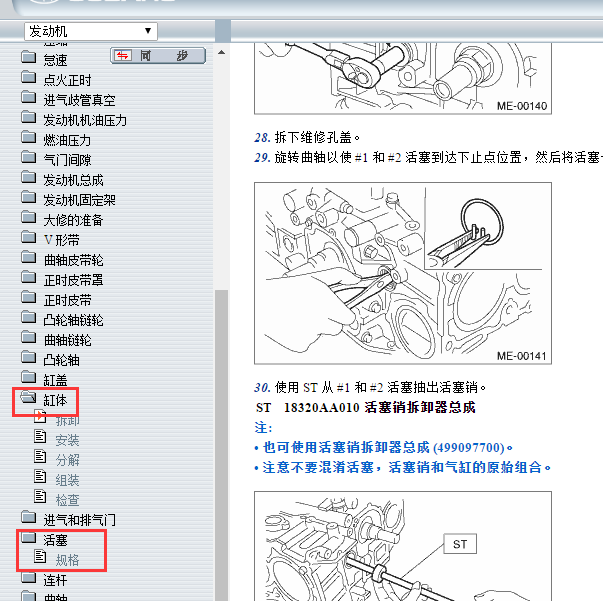Open the 曲轴链轮 folder icon
The height and width of the screenshot is (601, 603).
point(28,337)
